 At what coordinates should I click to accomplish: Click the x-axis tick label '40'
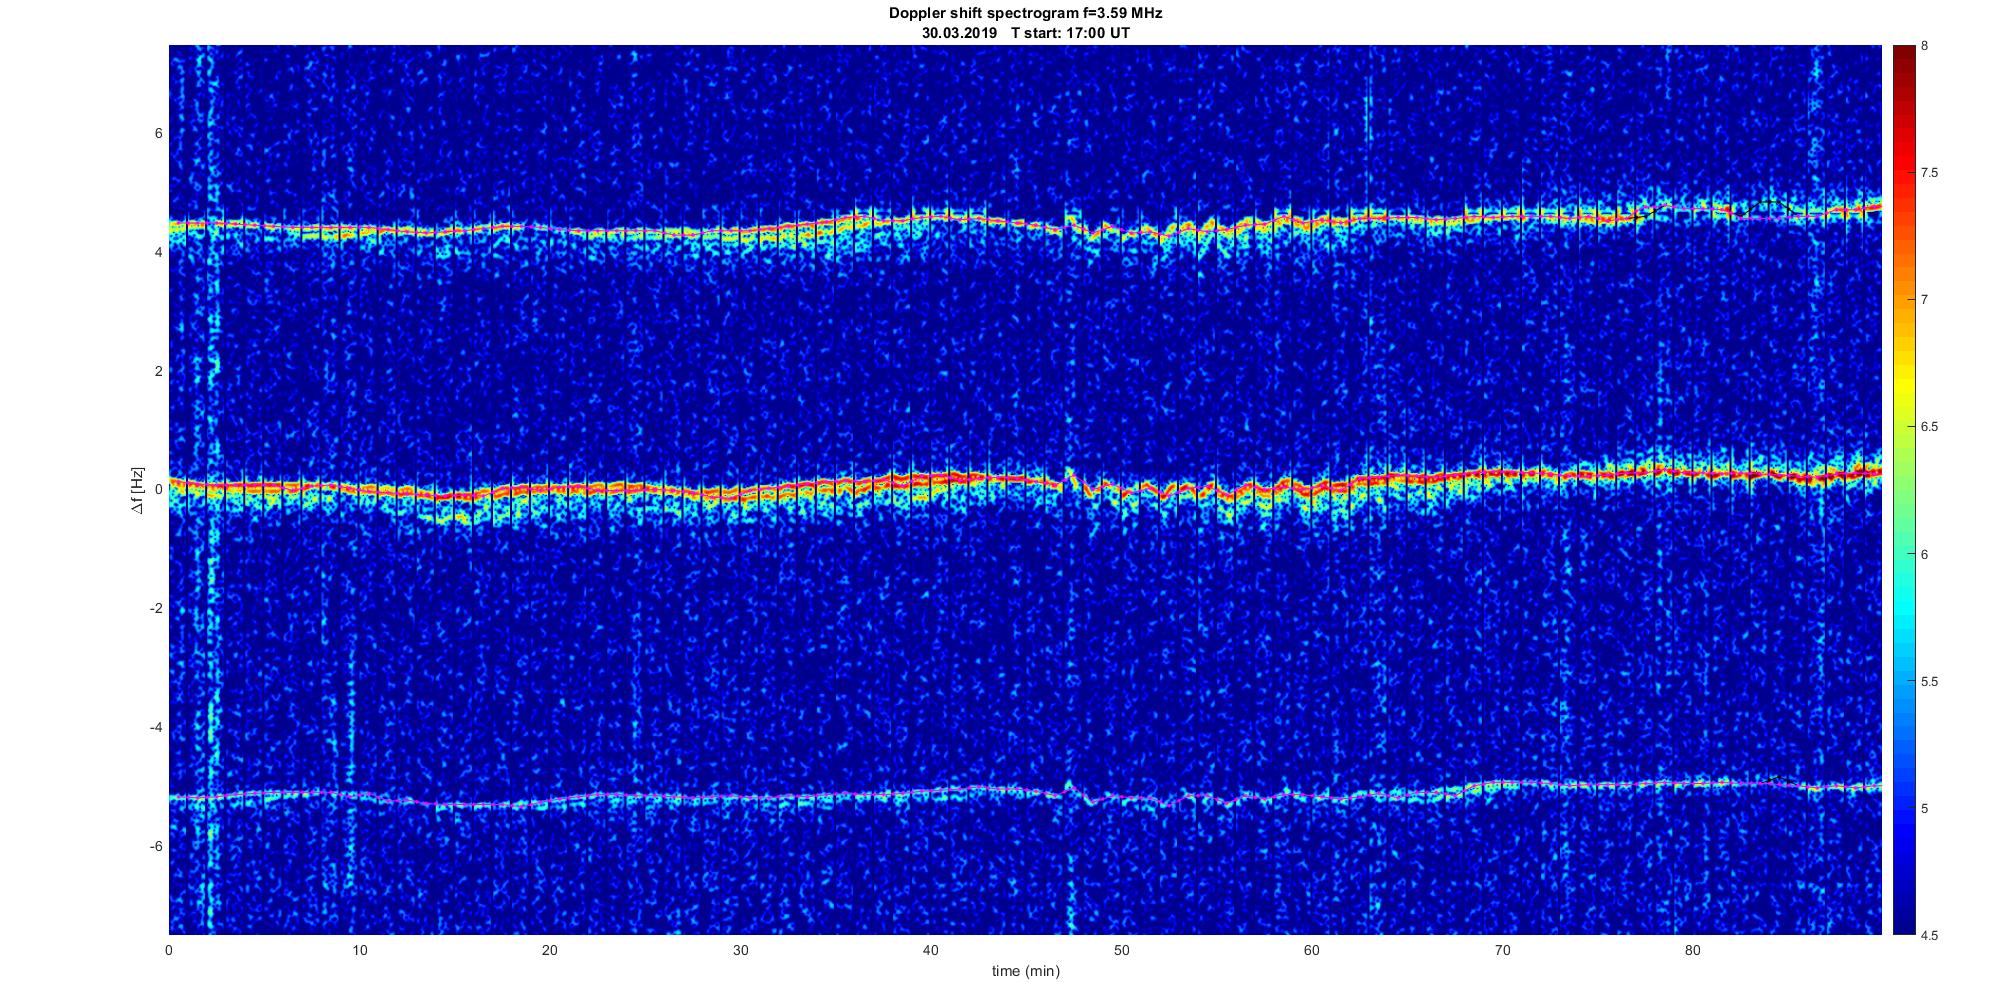930,950
